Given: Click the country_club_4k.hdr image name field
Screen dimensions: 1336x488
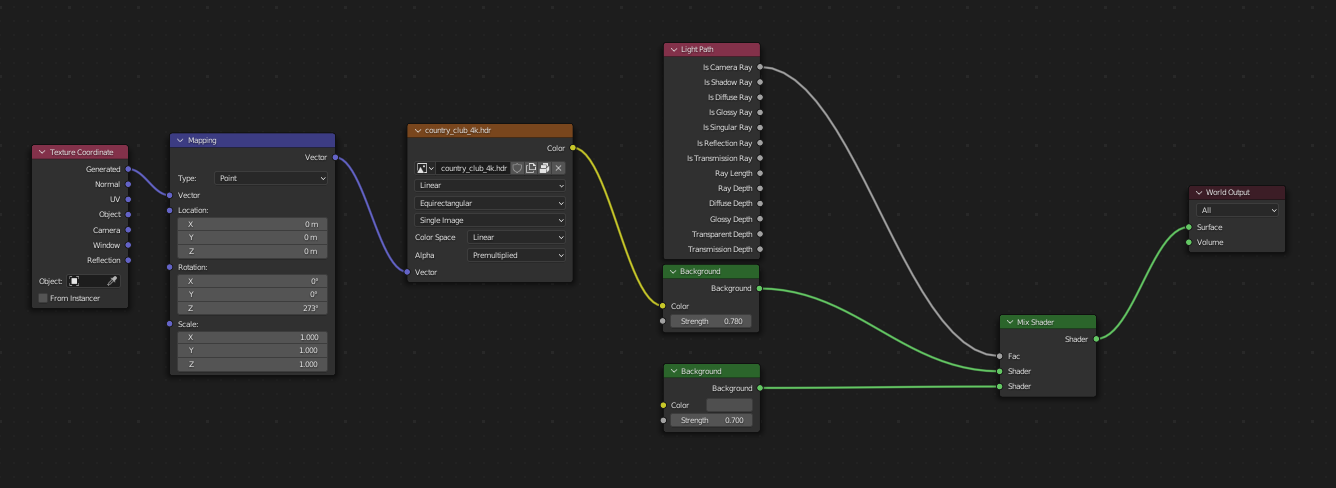Looking at the screenshot, I should coord(472,168).
